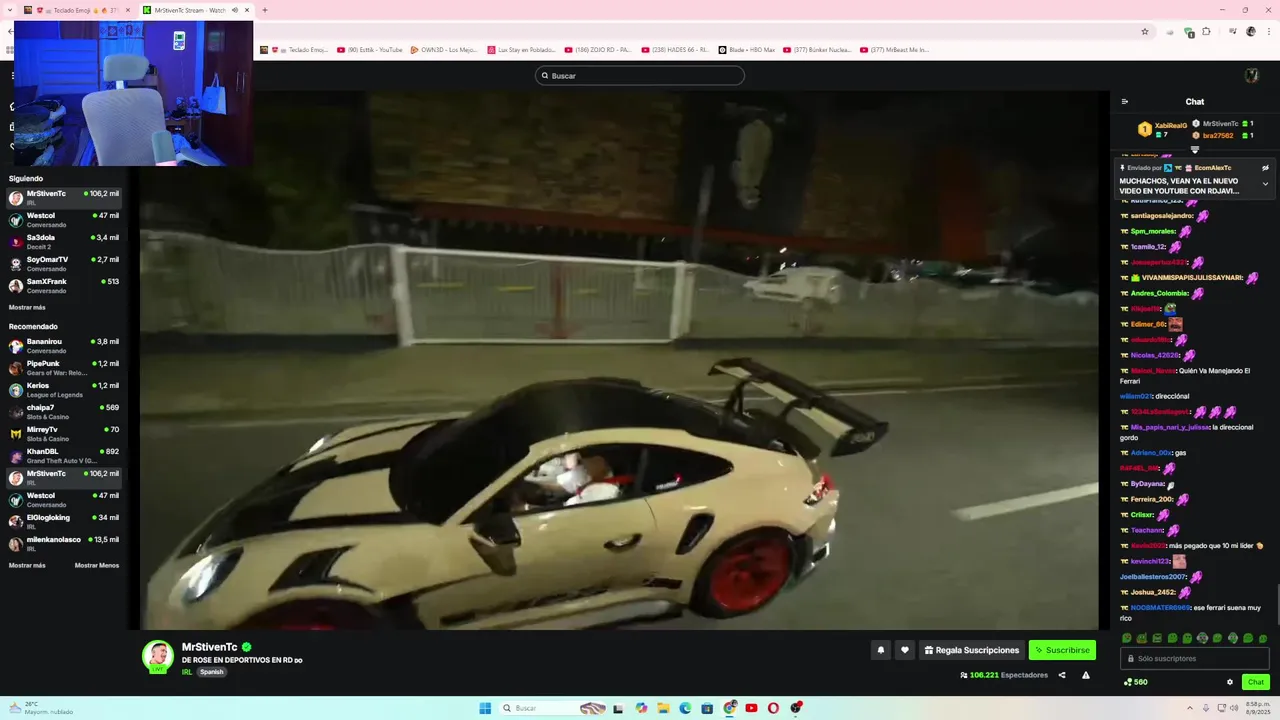This screenshot has height=720, width=1280.
Task: Click the Kick Buscar search field
Action: pyautogui.click(x=640, y=75)
